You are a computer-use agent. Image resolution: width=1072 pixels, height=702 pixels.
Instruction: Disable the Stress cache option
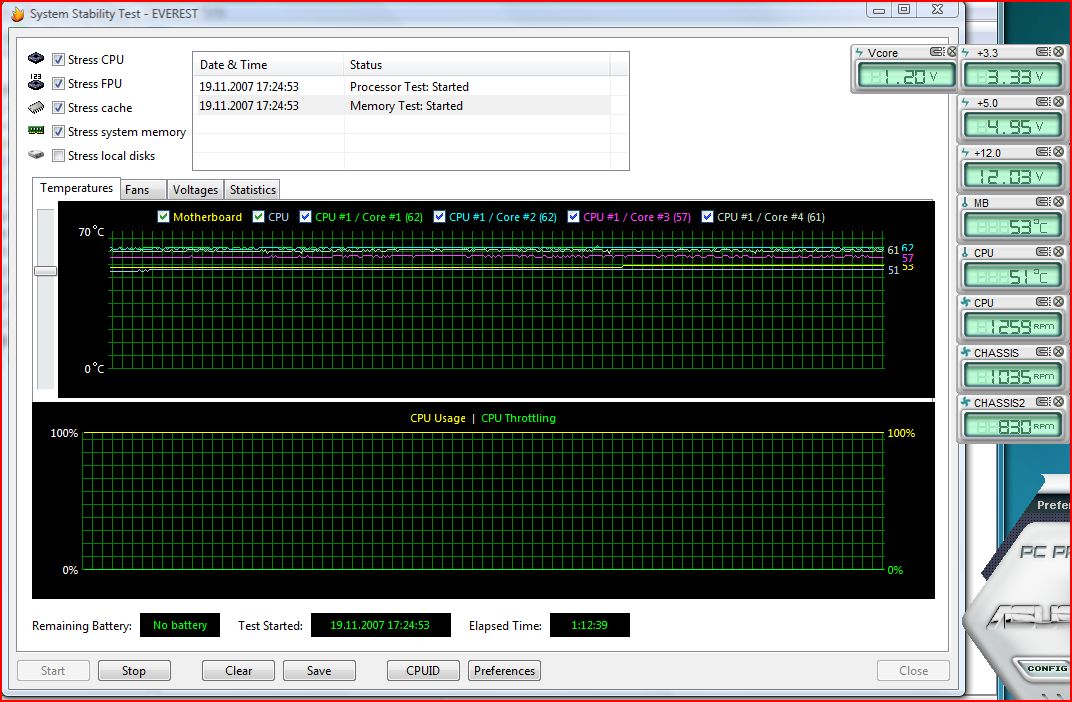tap(58, 107)
